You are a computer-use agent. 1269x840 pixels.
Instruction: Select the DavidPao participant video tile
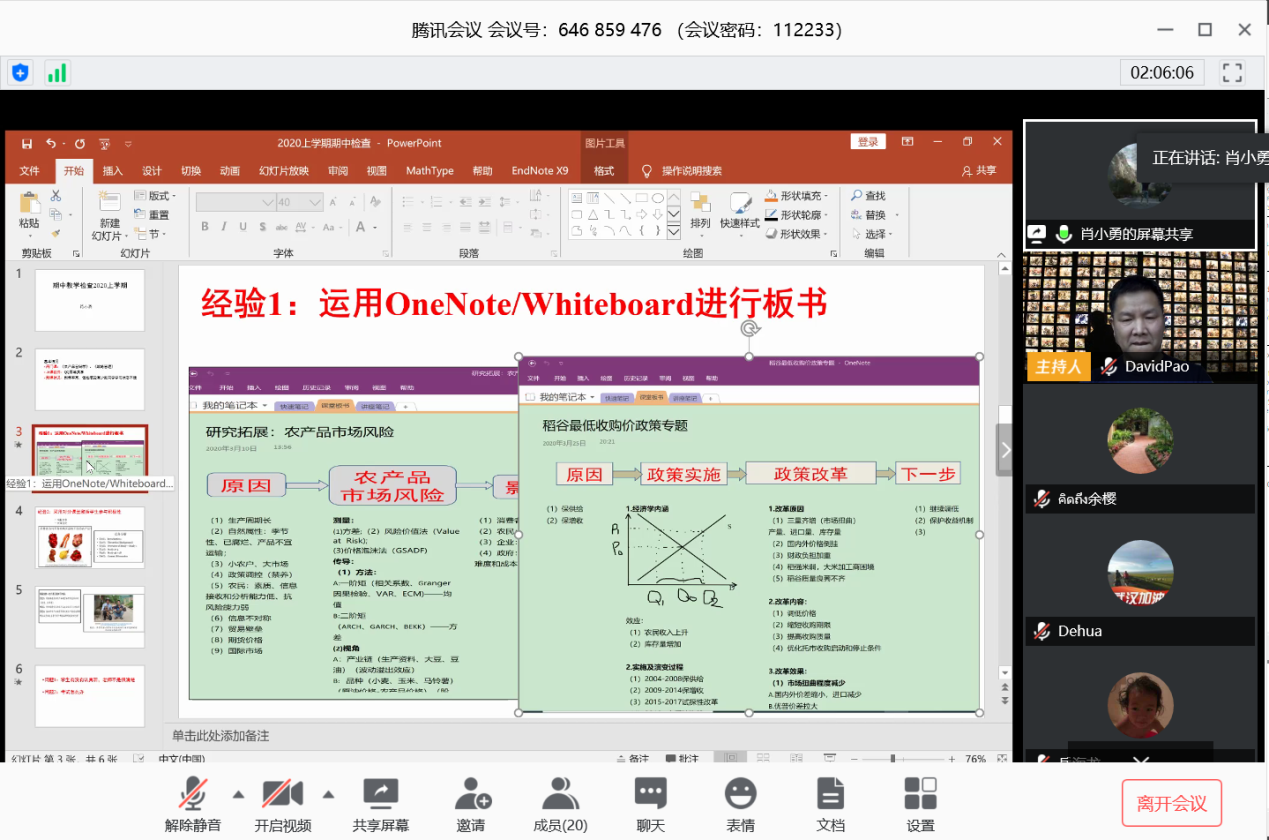[x=1141, y=317]
